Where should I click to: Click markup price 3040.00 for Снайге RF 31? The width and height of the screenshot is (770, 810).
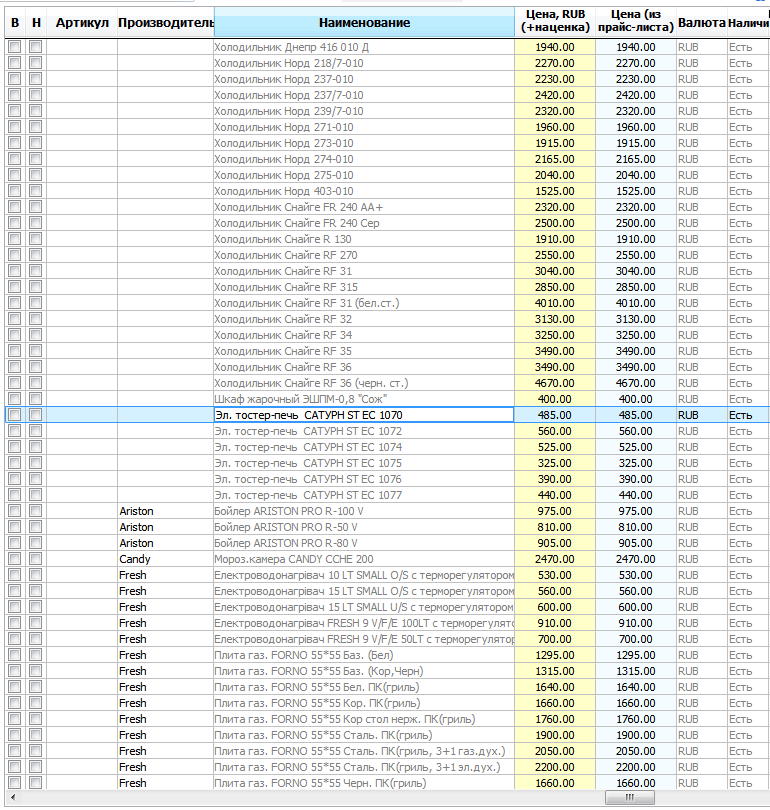[x=555, y=271]
